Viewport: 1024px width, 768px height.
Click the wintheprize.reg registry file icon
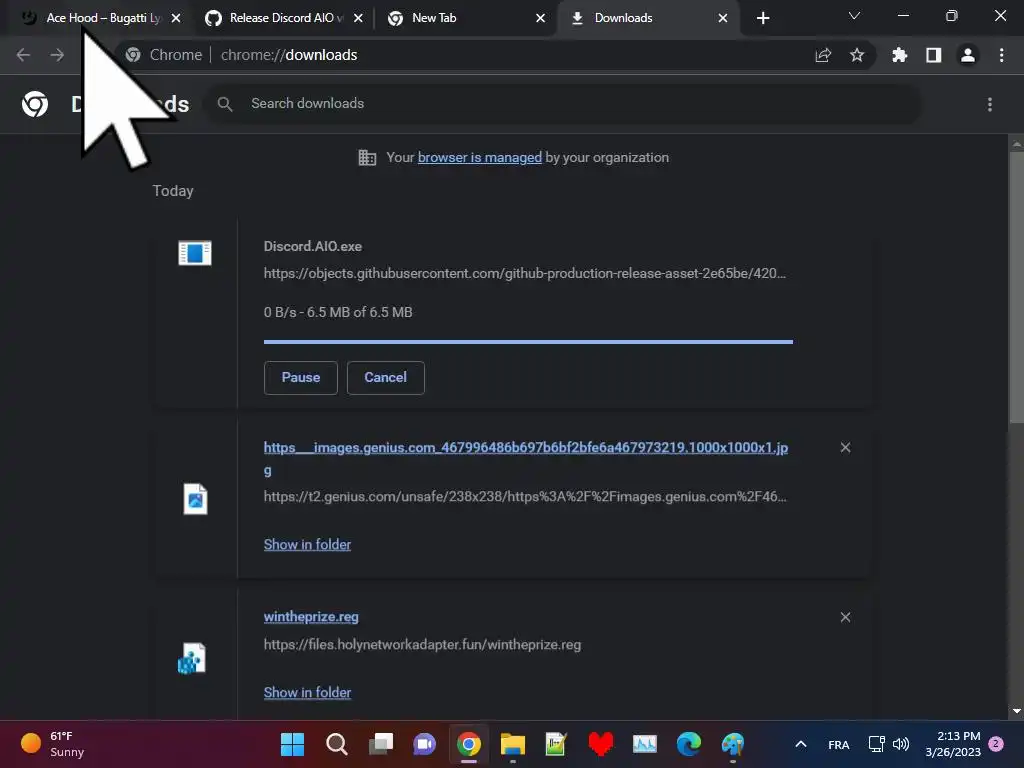pos(192,658)
